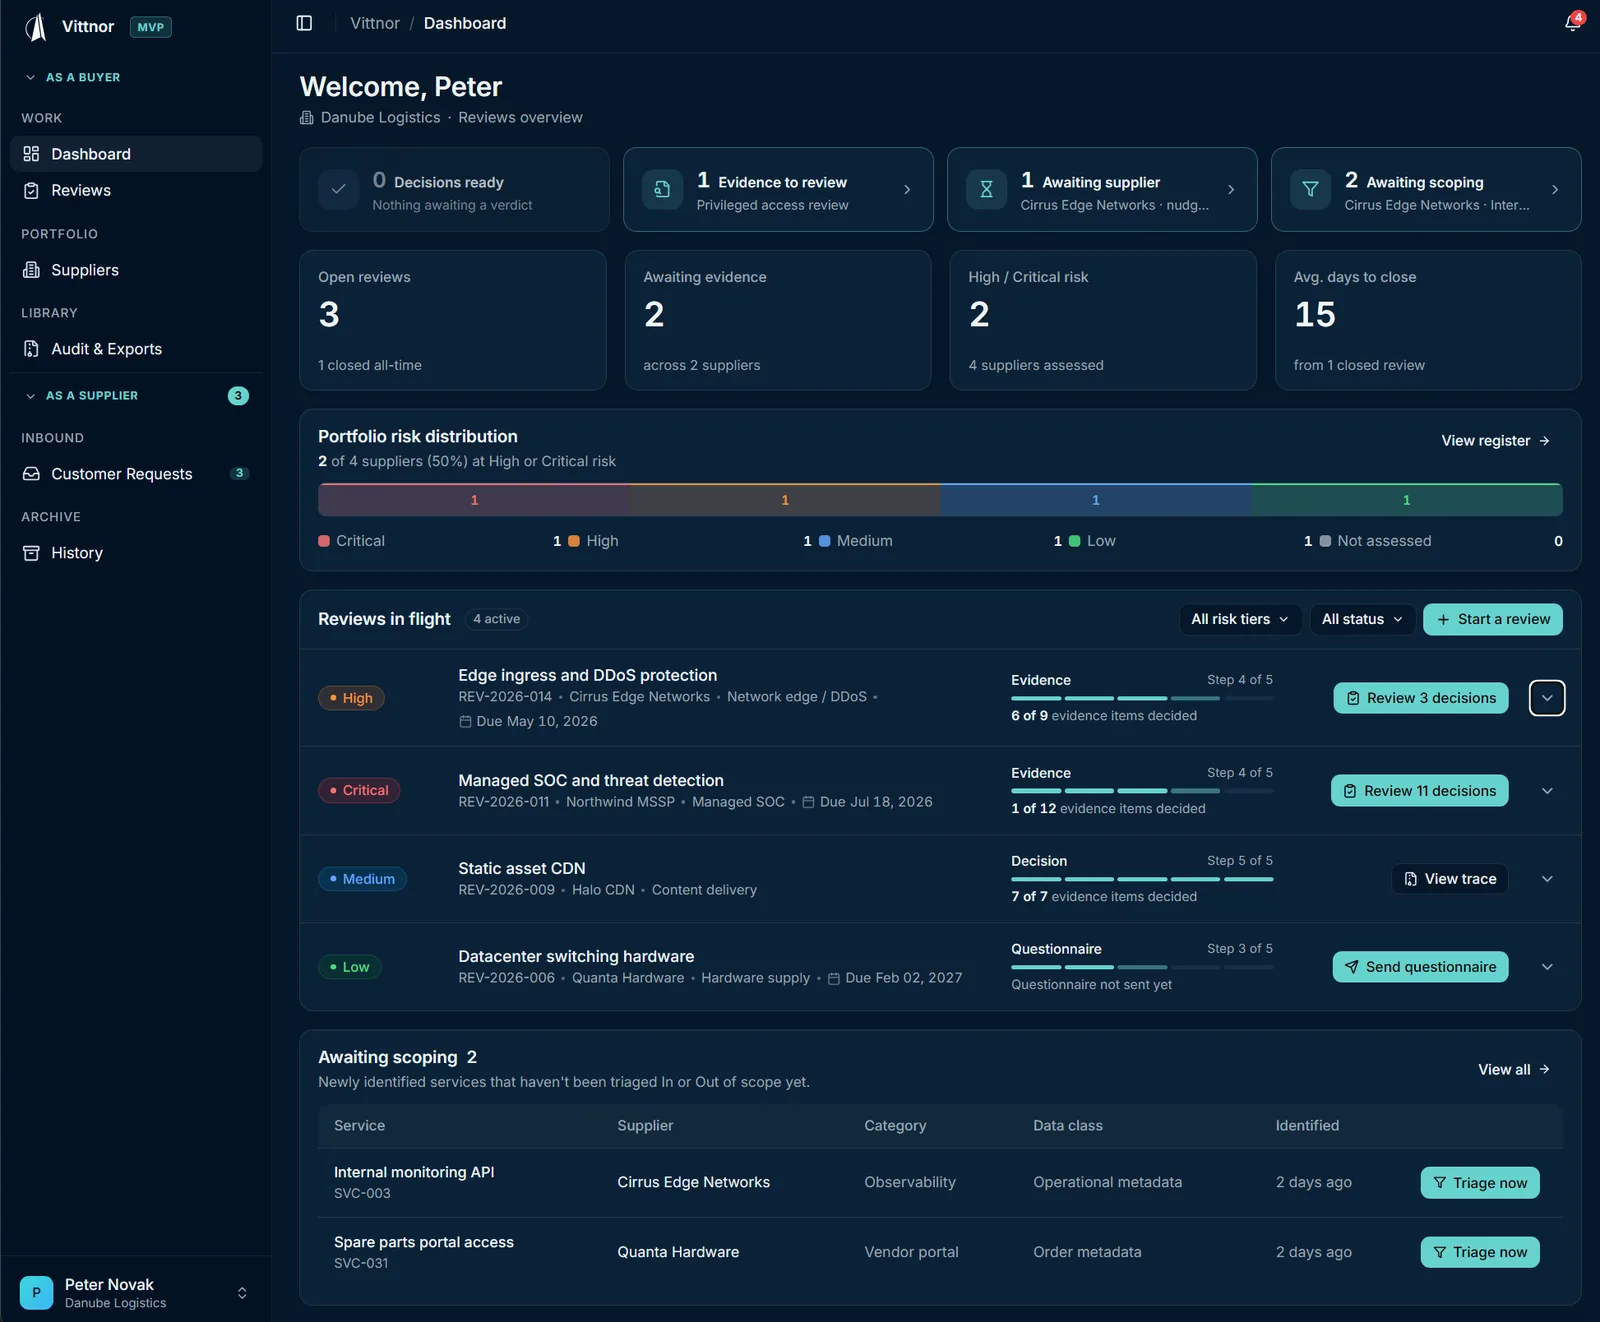
Task: Expand the Edge ingress and DDoS protection row
Action: (1547, 698)
